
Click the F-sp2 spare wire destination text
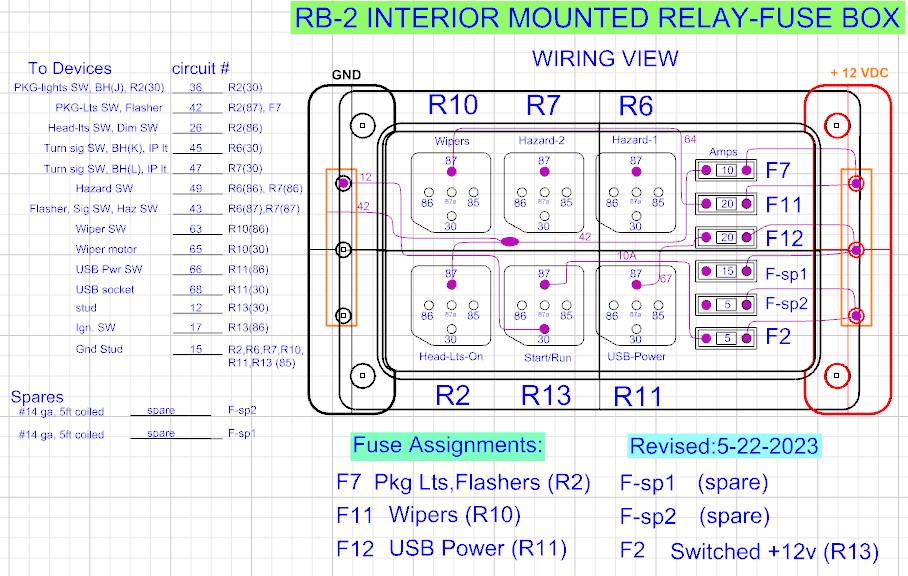[242, 410]
